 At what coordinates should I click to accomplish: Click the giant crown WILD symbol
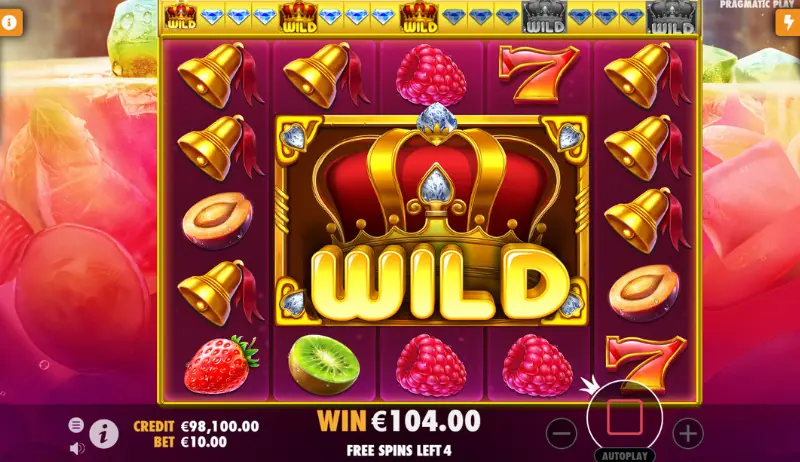pos(432,220)
